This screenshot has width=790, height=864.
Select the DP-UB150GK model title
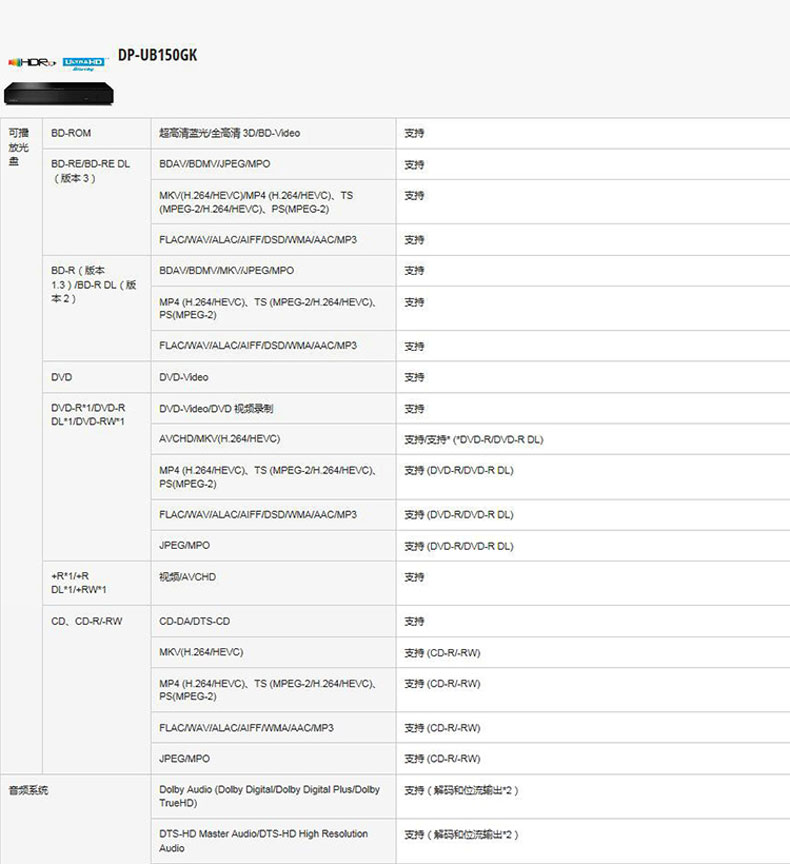click(x=157, y=55)
